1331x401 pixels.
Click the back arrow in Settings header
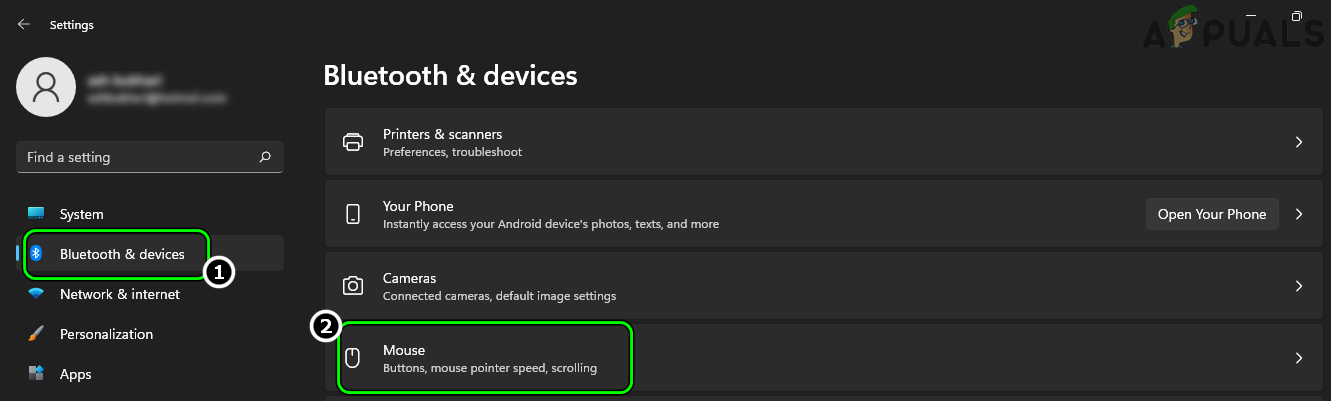[x=24, y=25]
